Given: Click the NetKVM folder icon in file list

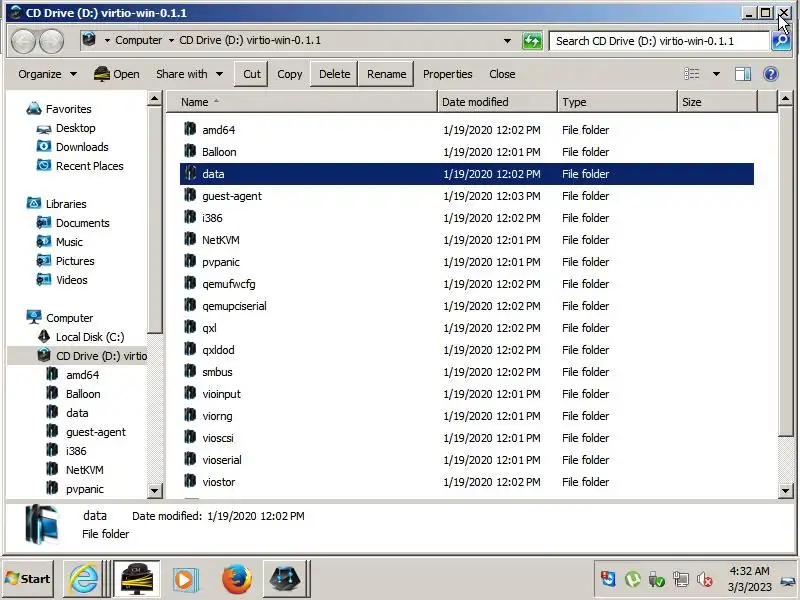Looking at the screenshot, I should click(190, 239).
